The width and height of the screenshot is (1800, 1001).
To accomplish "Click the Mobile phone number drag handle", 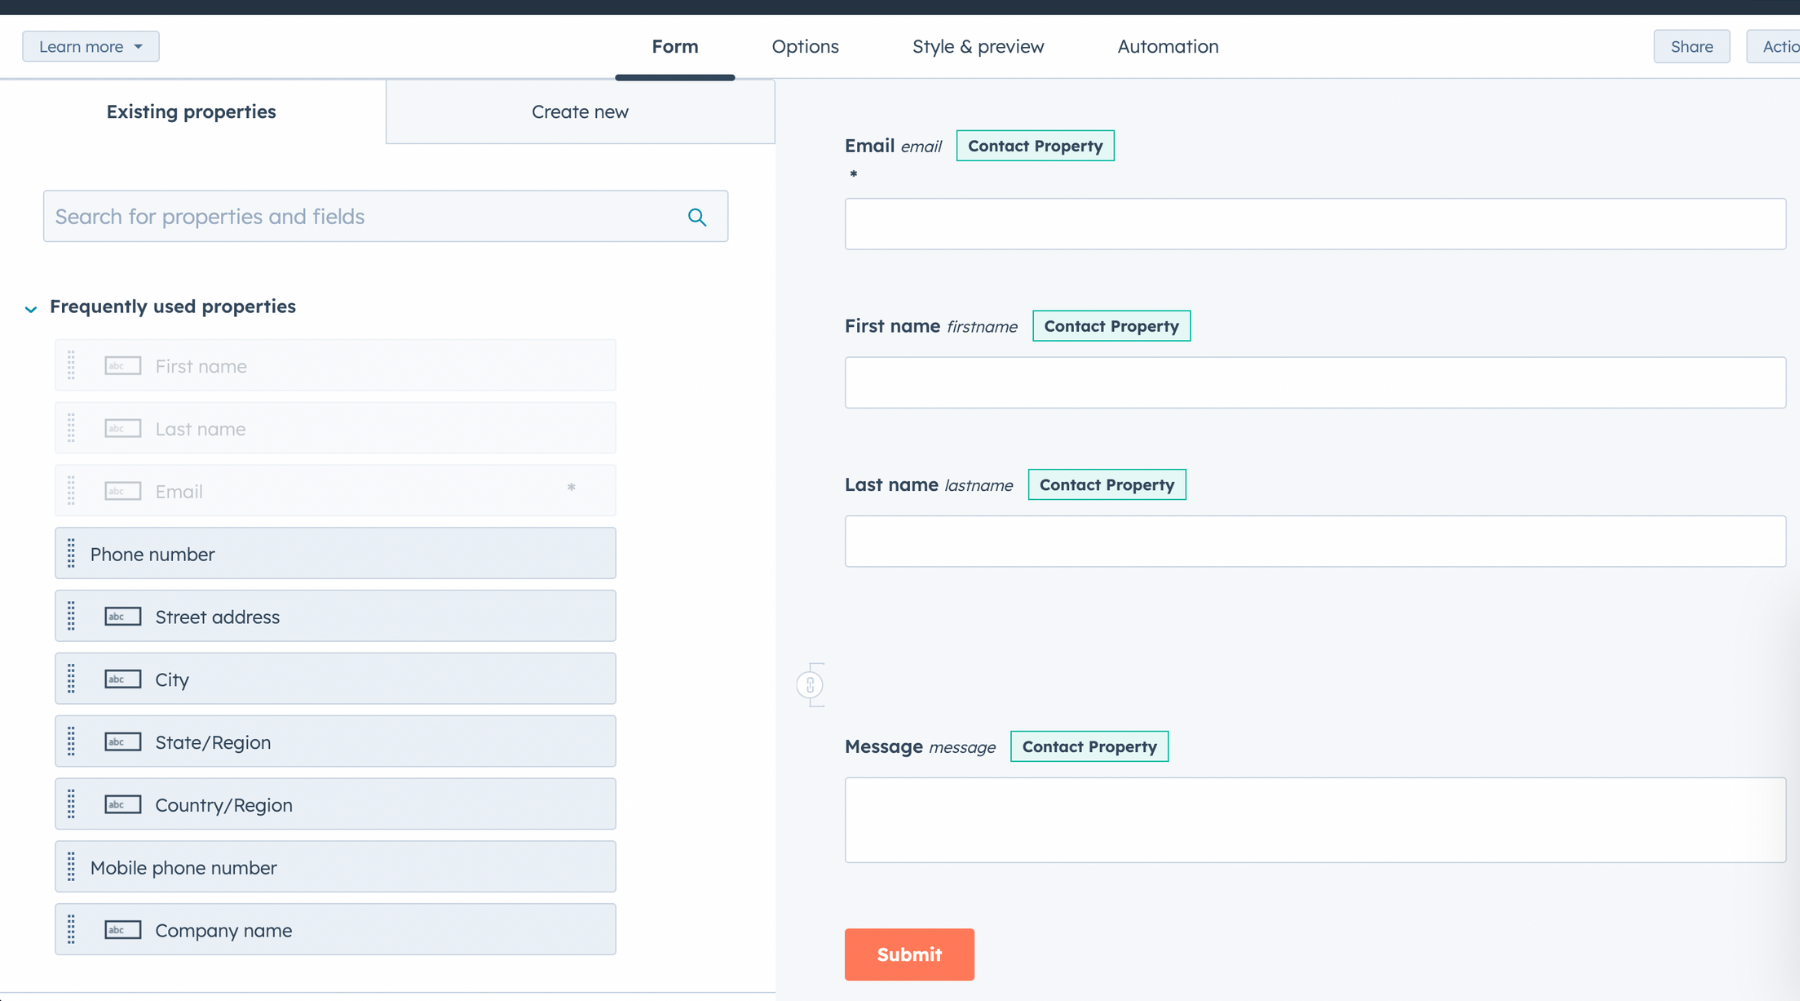I will click(x=71, y=867).
